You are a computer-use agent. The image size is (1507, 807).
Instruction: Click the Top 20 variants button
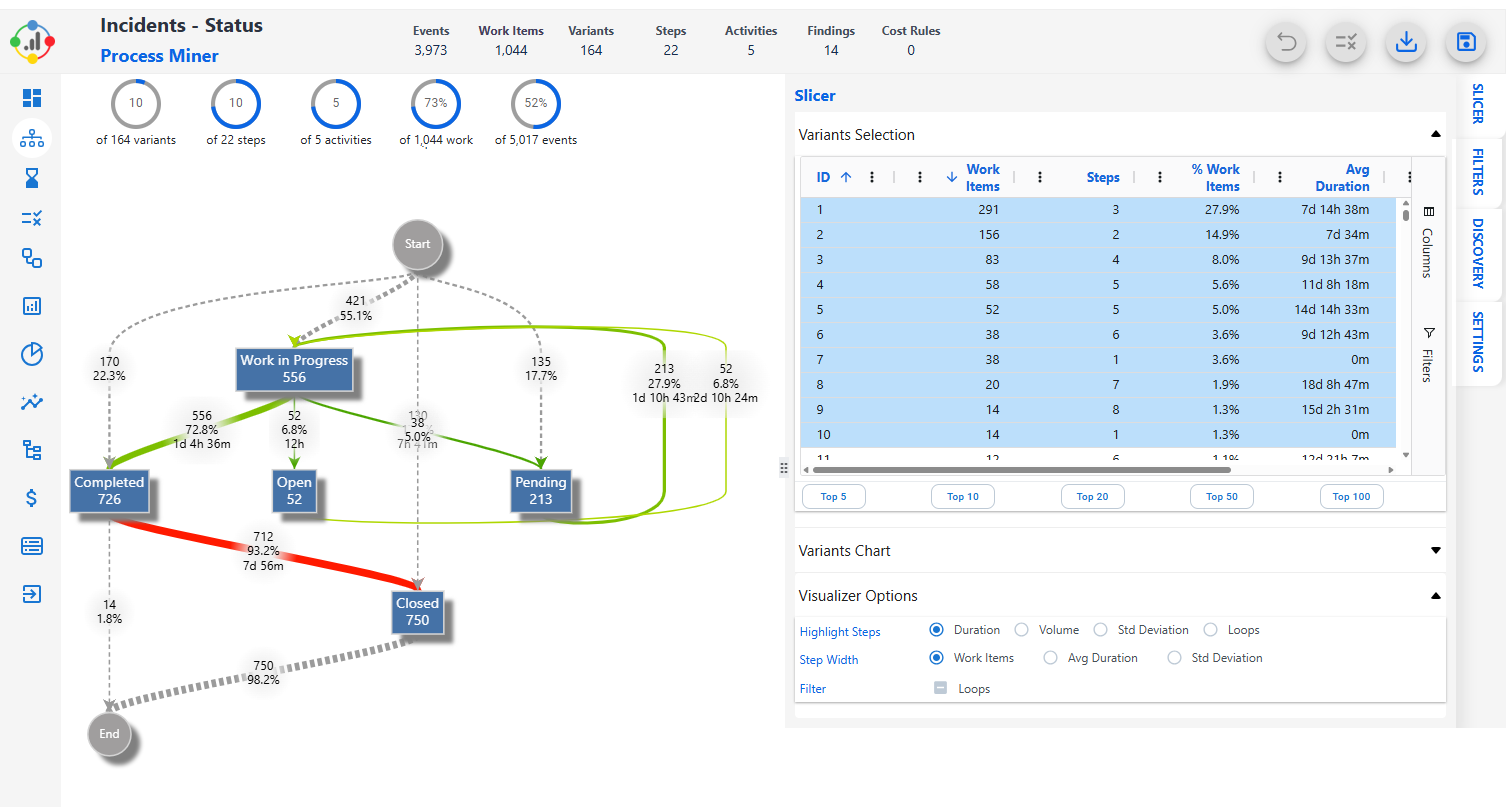pos(1092,496)
